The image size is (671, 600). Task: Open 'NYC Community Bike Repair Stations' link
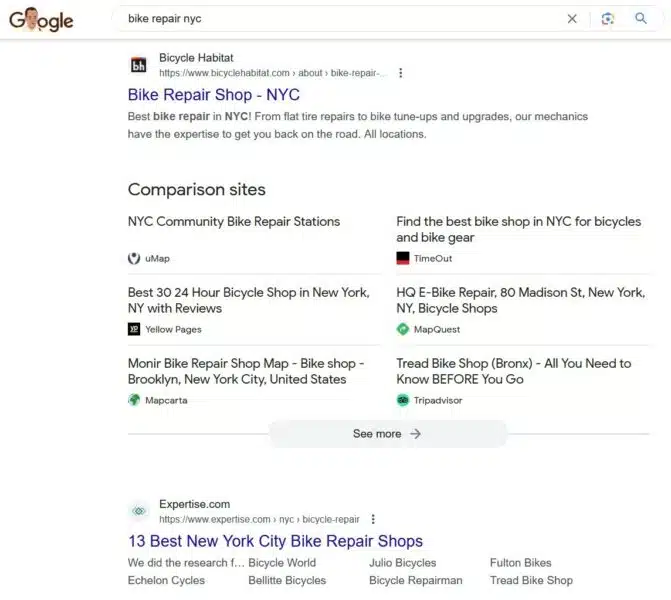click(x=234, y=221)
